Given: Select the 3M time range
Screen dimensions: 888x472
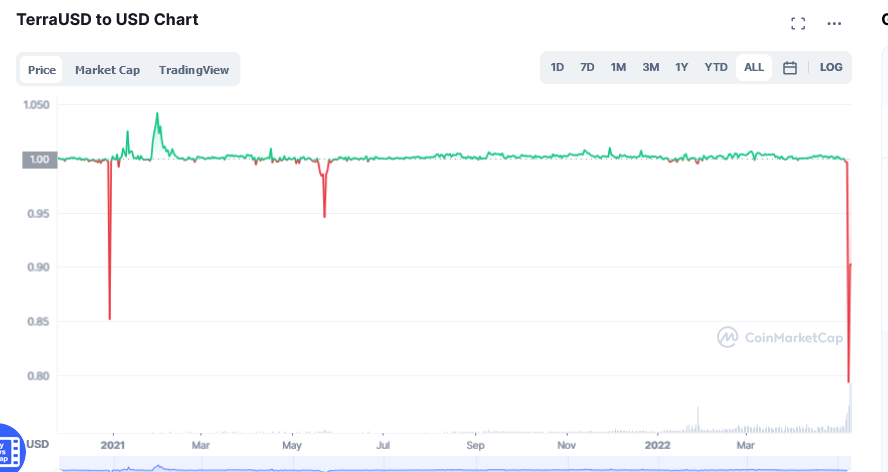Looking at the screenshot, I should point(651,67).
